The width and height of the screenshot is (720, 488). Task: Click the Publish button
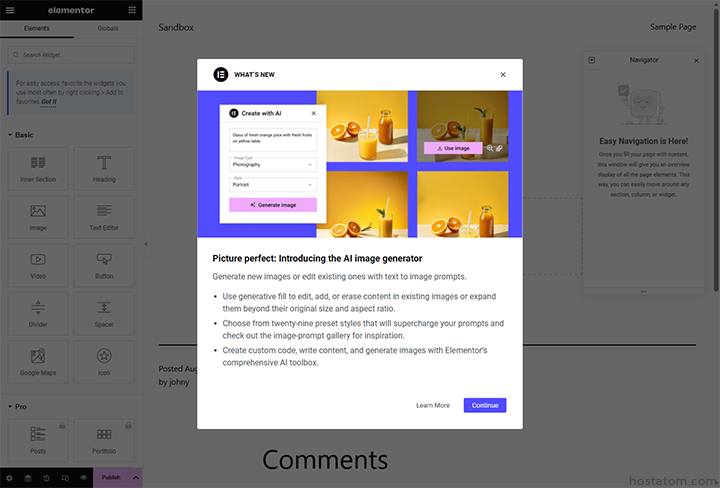tap(111, 478)
